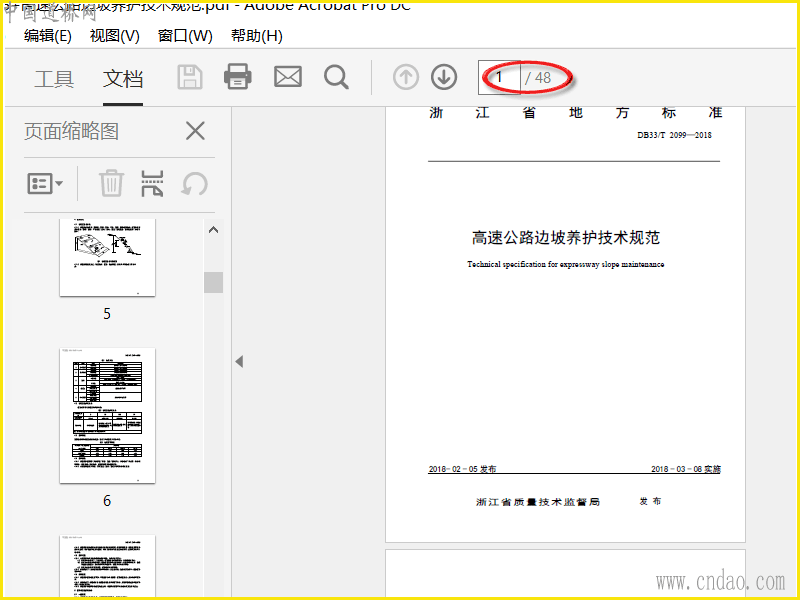Click the total pages label / 48

coord(538,78)
